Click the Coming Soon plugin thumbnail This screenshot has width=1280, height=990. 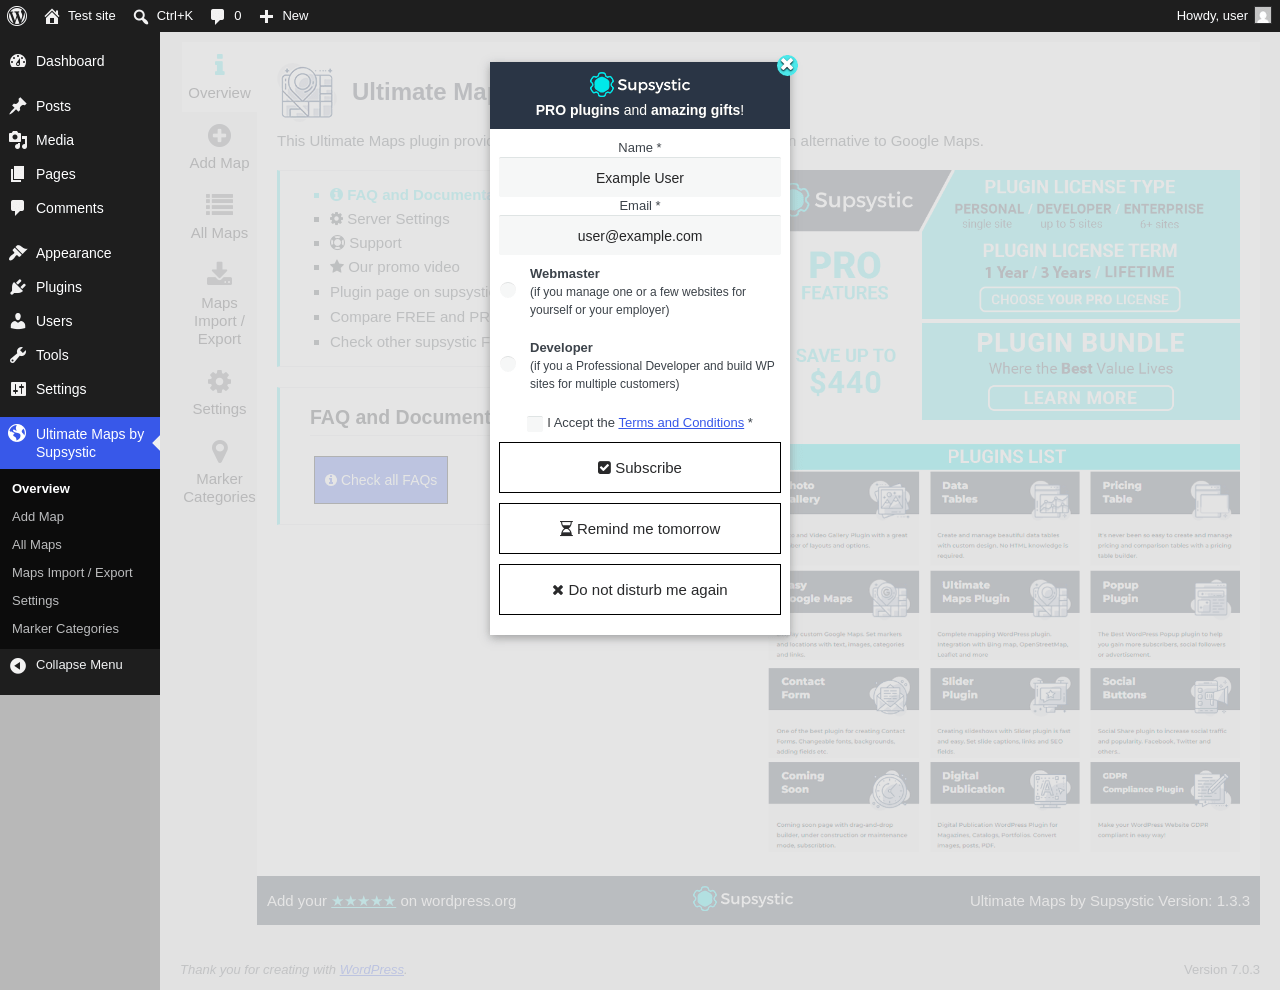point(844,807)
